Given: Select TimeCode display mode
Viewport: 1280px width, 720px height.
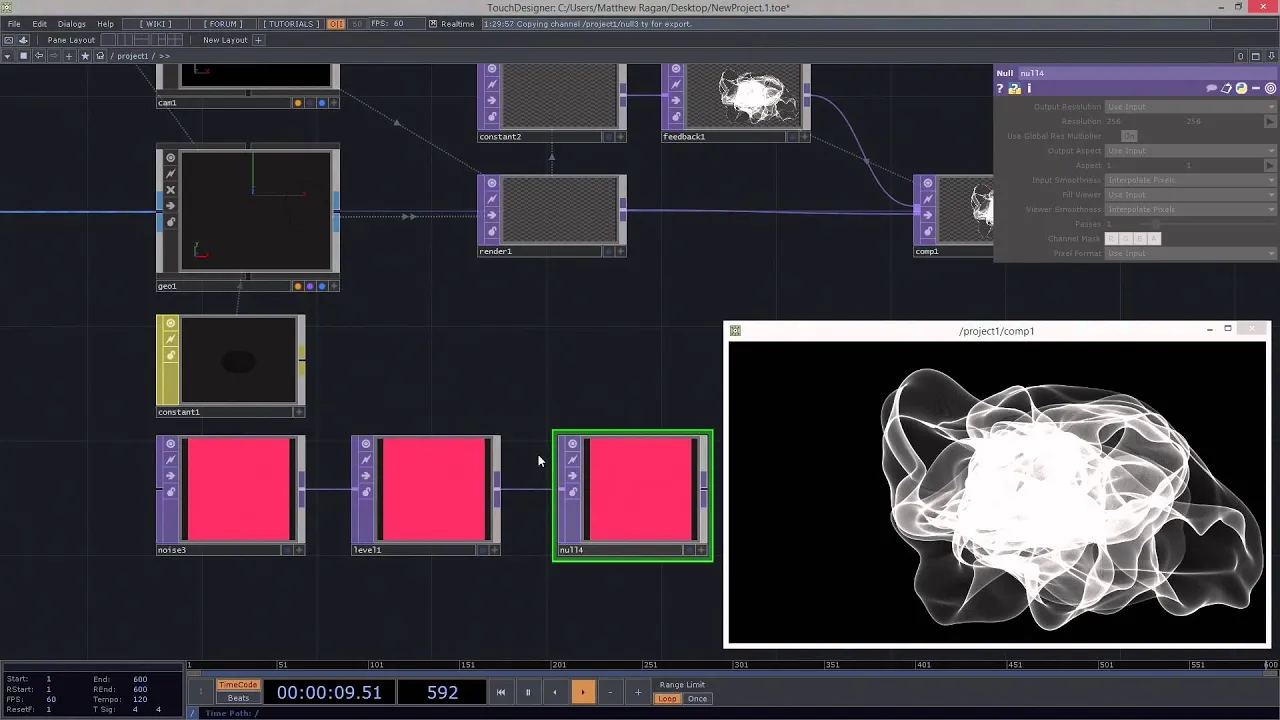Looking at the screenshot, I should (x=238, y=685).
